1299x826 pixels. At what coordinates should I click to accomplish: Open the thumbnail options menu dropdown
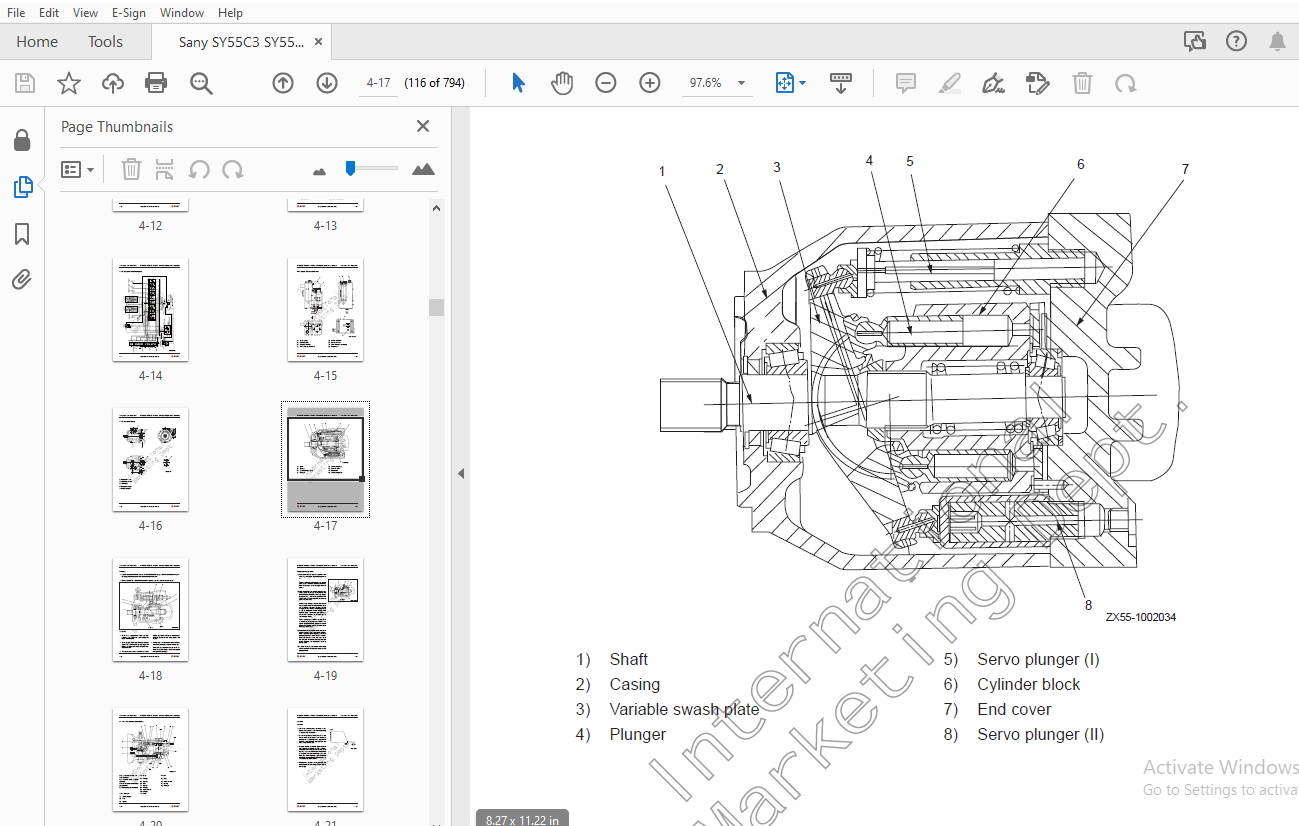[77, 169]
